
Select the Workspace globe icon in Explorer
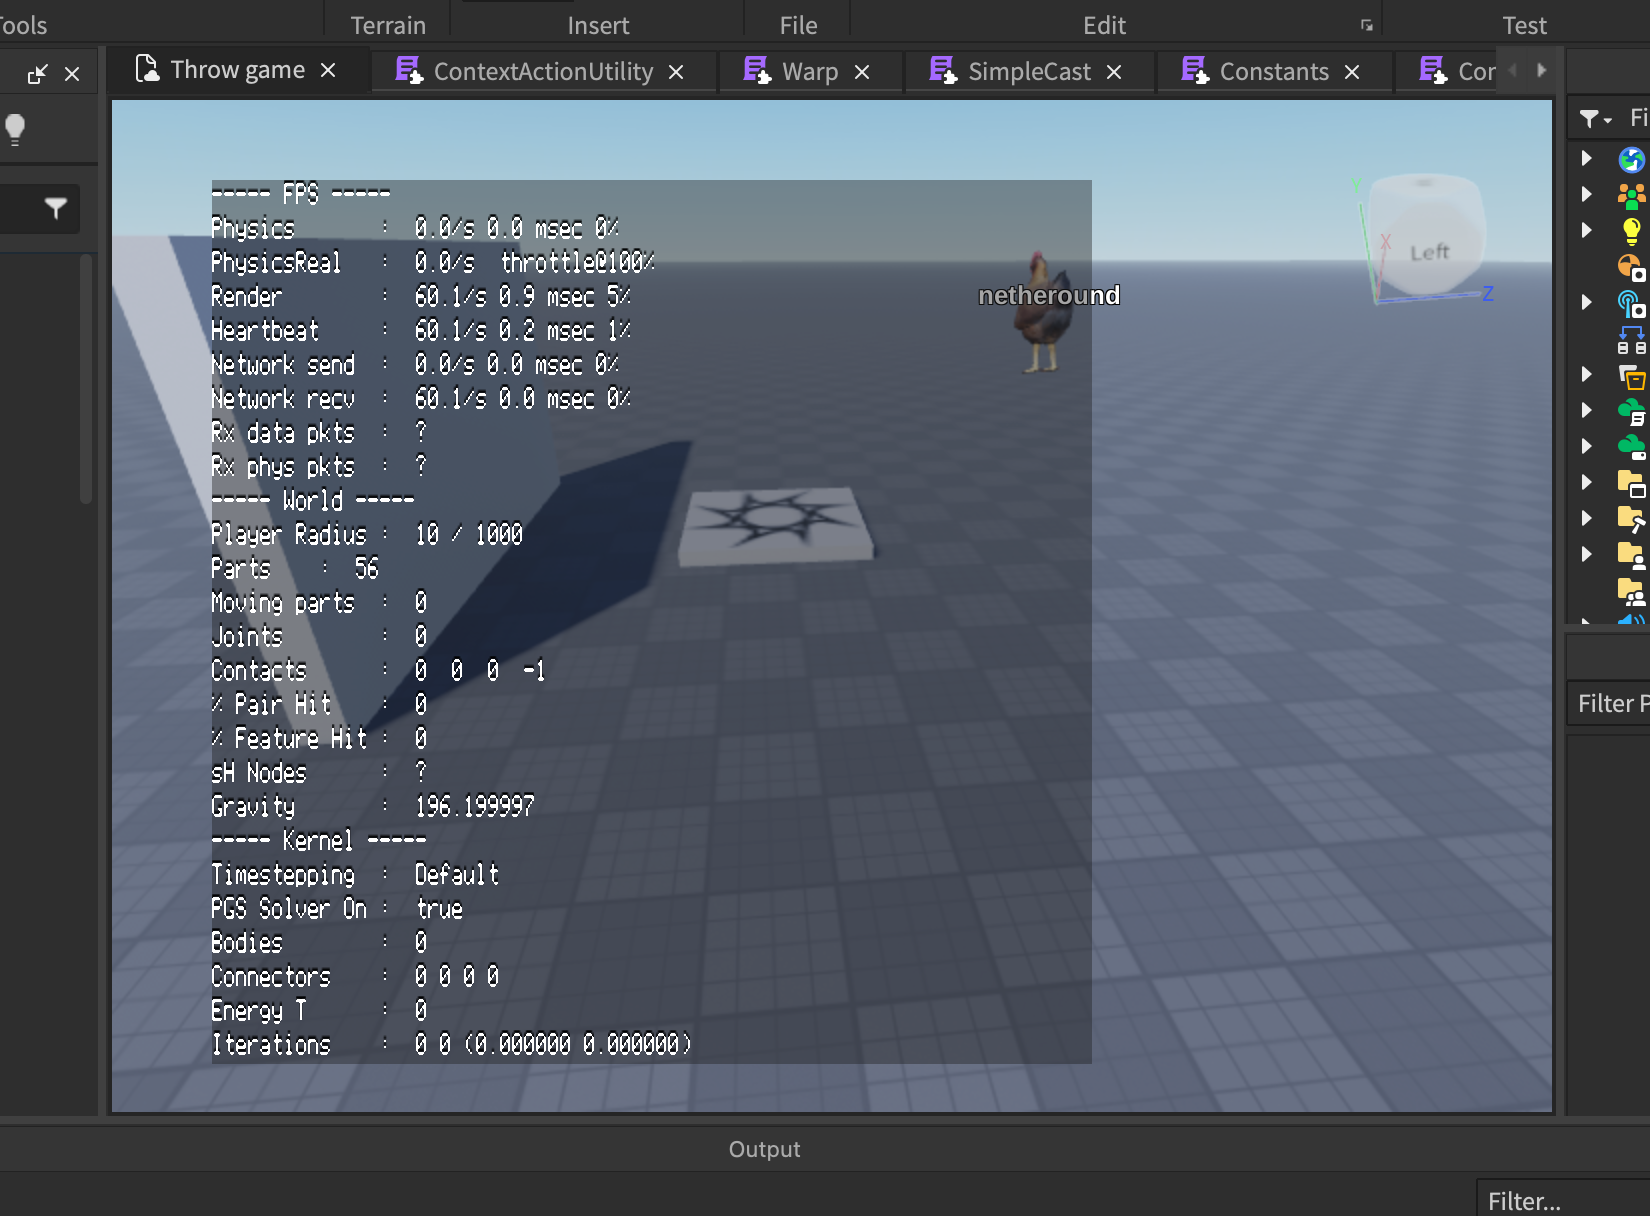click(x=1631, y=159)
